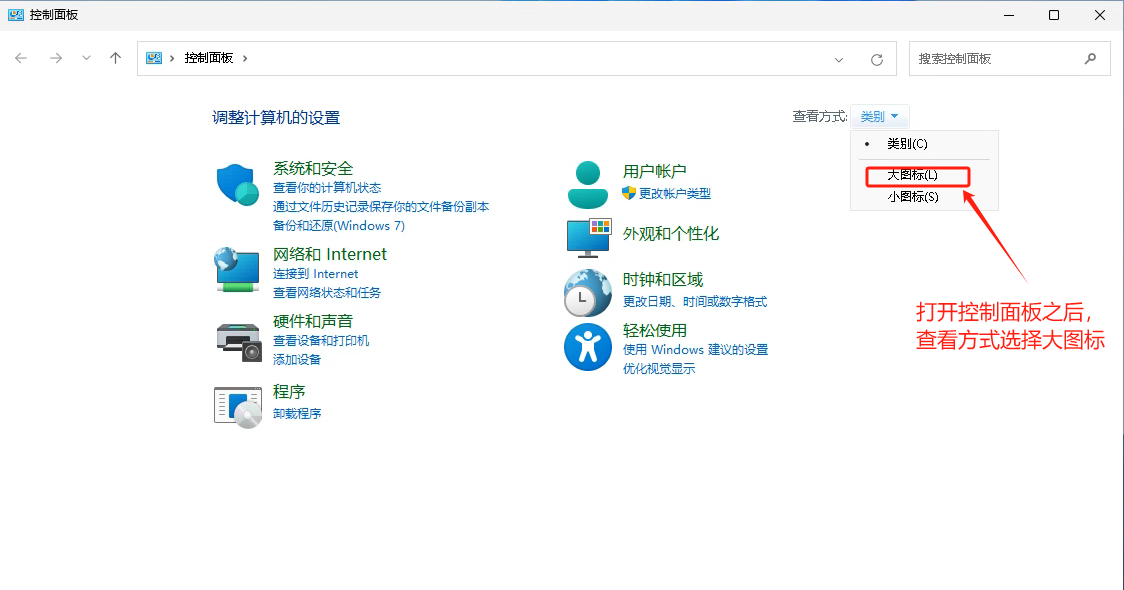Go up one folder level

(116, 58)
